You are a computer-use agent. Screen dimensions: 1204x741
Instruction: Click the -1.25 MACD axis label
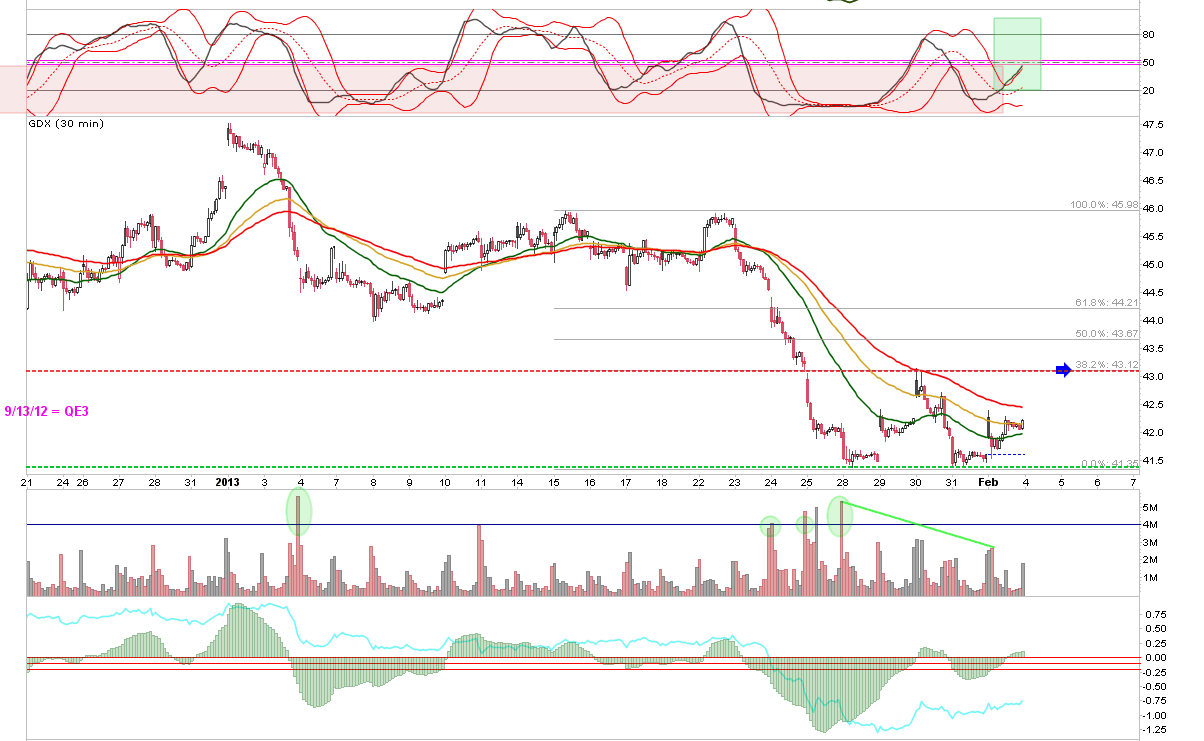point(1154,731)
